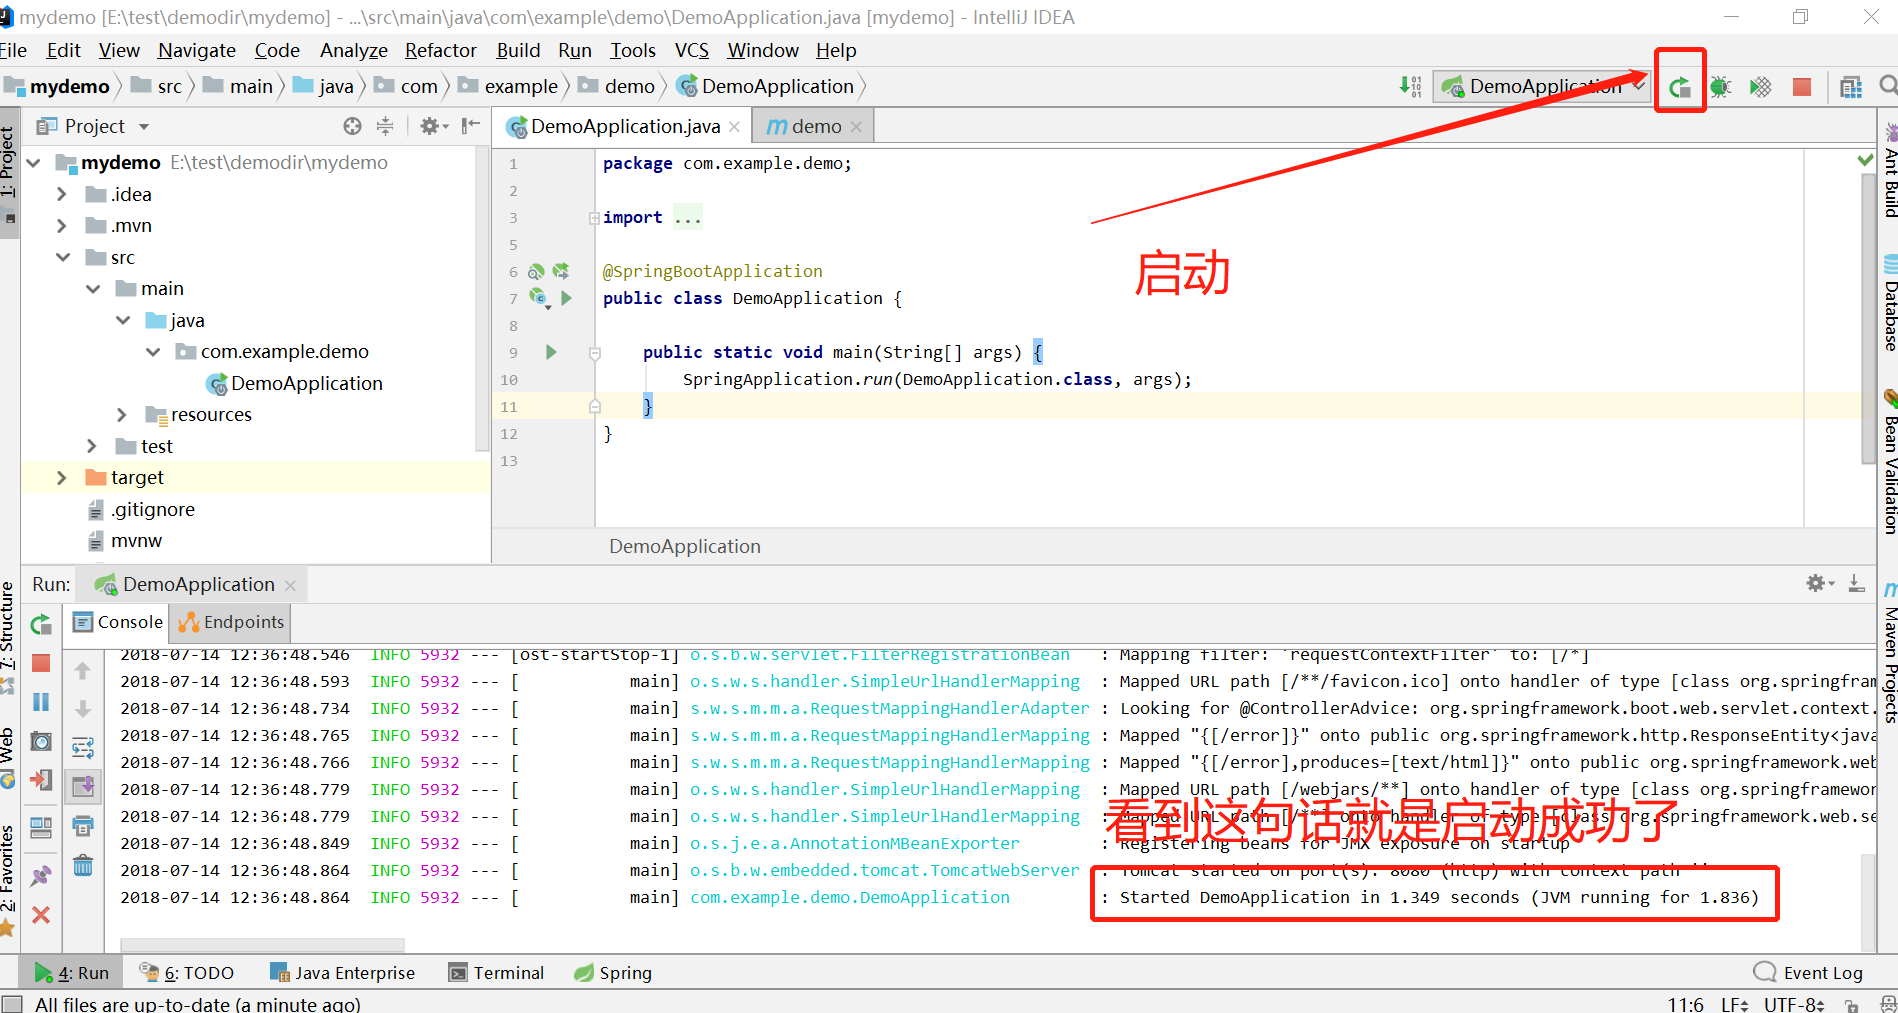Toggle scroll to end of console output
The height and width of the screenshot is (1013, 1898).
pyautogui.click(x=83, y=787)
